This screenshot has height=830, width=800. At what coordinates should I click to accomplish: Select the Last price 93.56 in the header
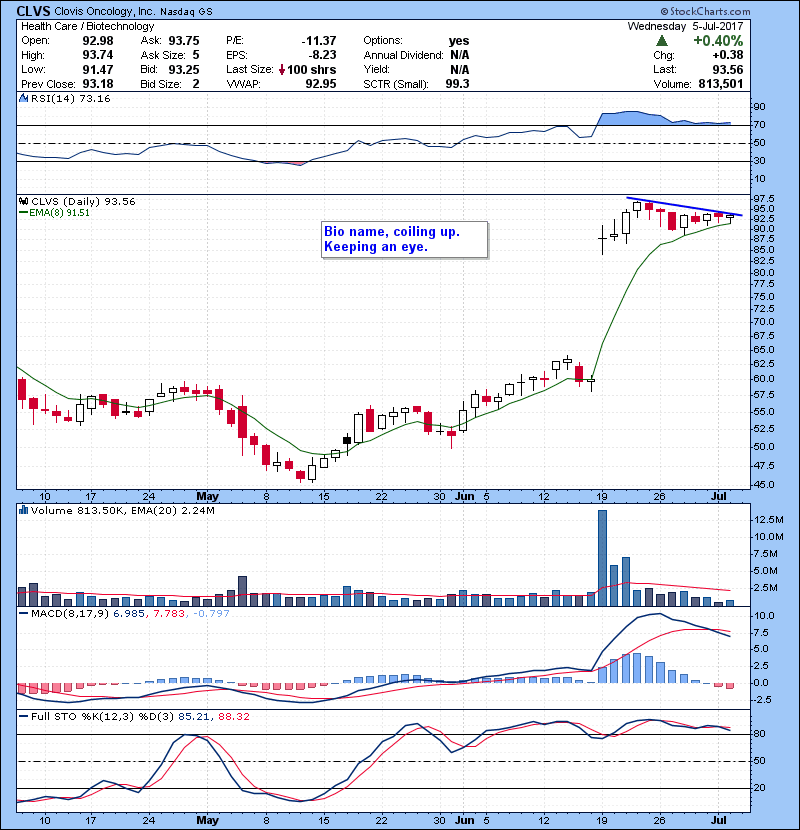(728, 69)
